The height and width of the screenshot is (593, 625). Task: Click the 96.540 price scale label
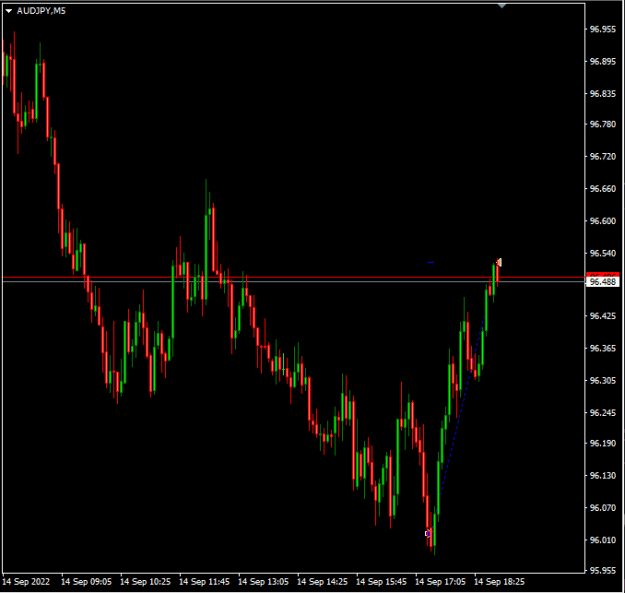coord(602,253)
